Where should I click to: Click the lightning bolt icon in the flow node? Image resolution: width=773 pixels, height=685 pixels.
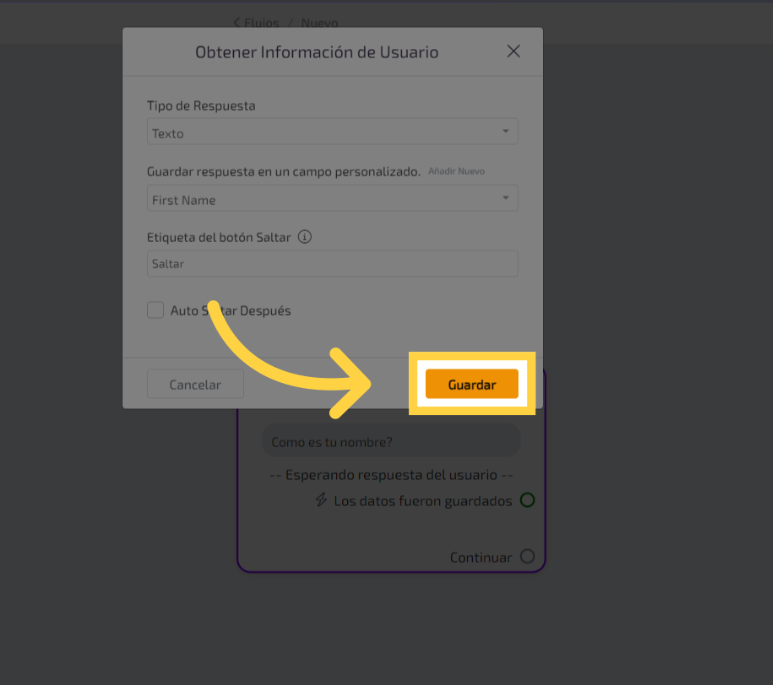[x=321, y=500]
